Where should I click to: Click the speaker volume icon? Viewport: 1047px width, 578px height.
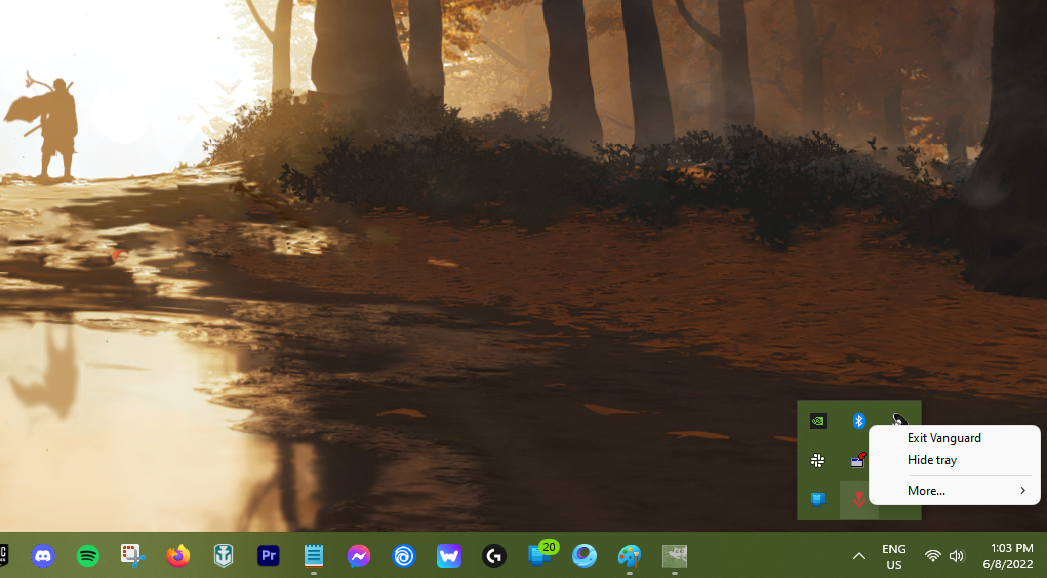(x=957, y=556)
